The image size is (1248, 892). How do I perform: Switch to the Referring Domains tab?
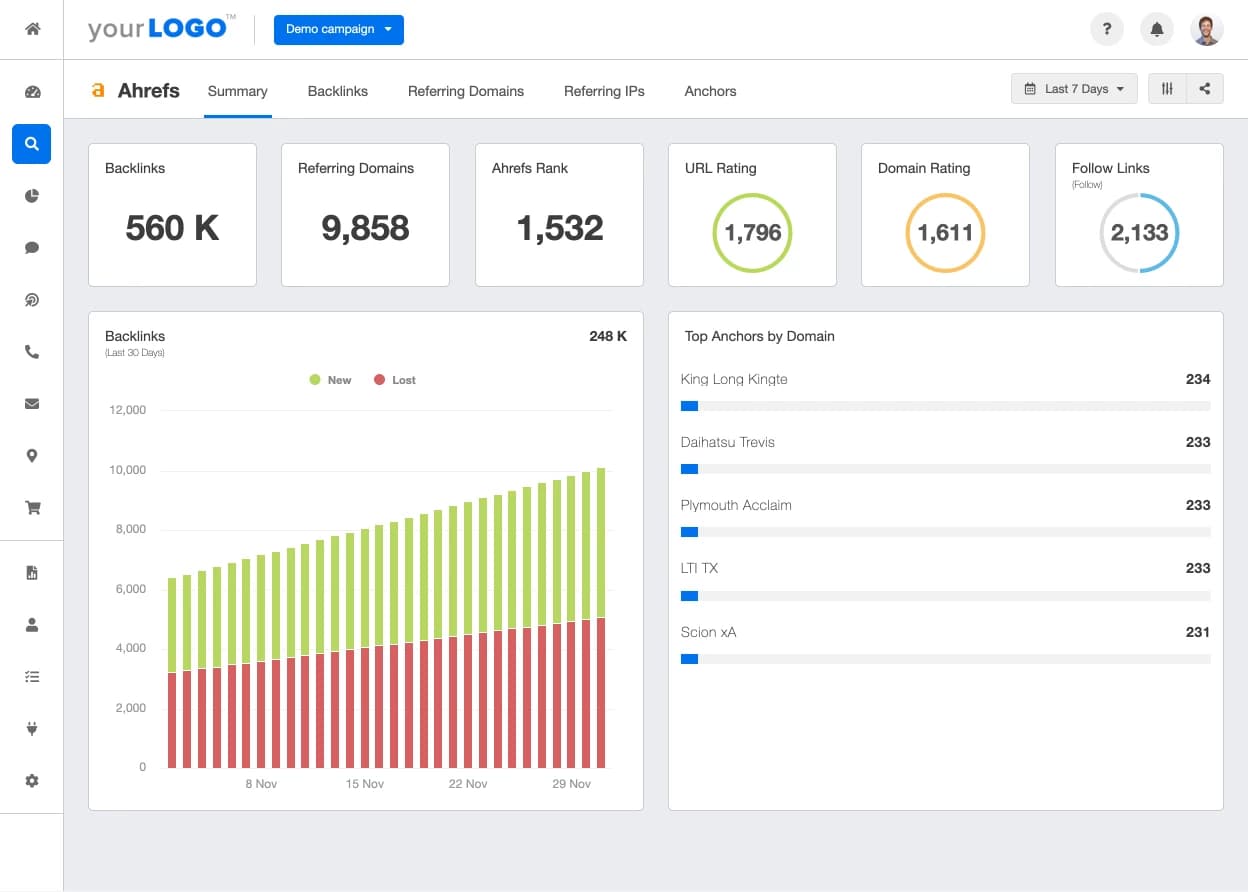(466, 91)
